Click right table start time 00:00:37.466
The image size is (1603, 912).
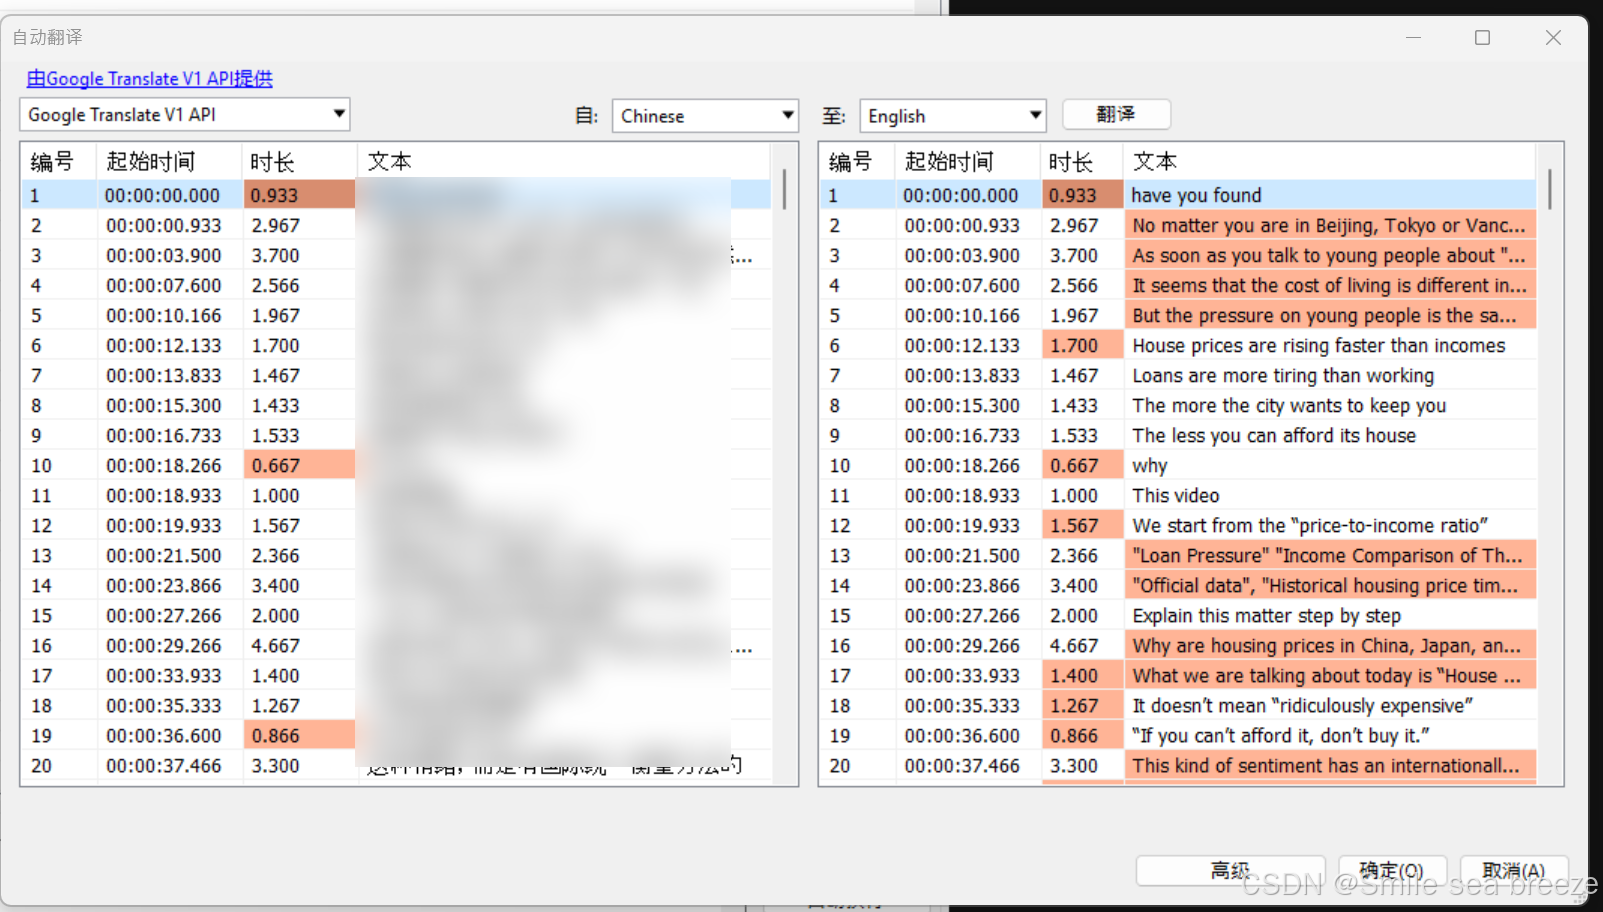[x=962, y=765]
